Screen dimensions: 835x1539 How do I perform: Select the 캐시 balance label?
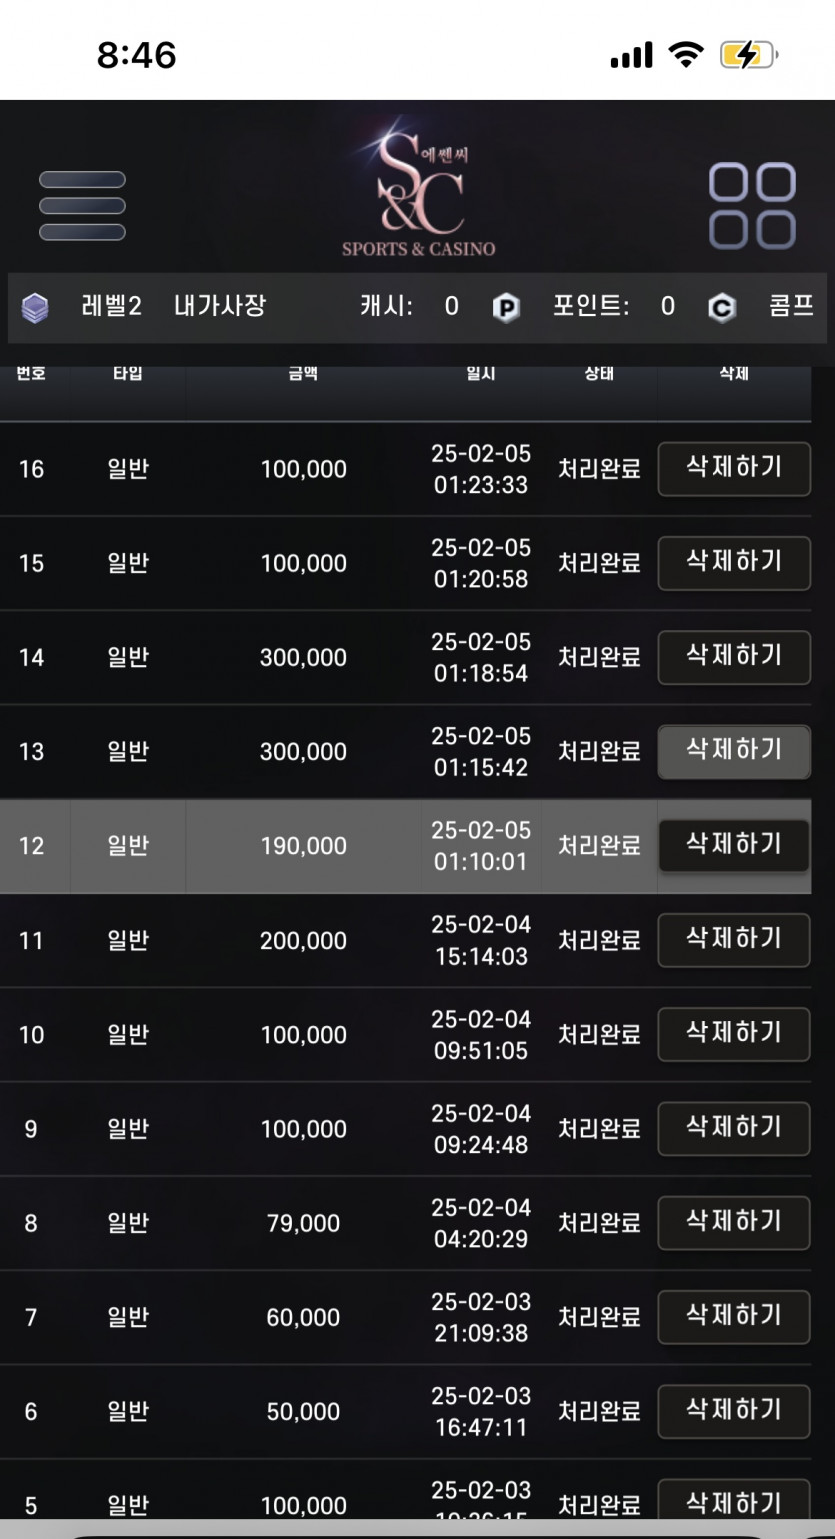(386, 306)
